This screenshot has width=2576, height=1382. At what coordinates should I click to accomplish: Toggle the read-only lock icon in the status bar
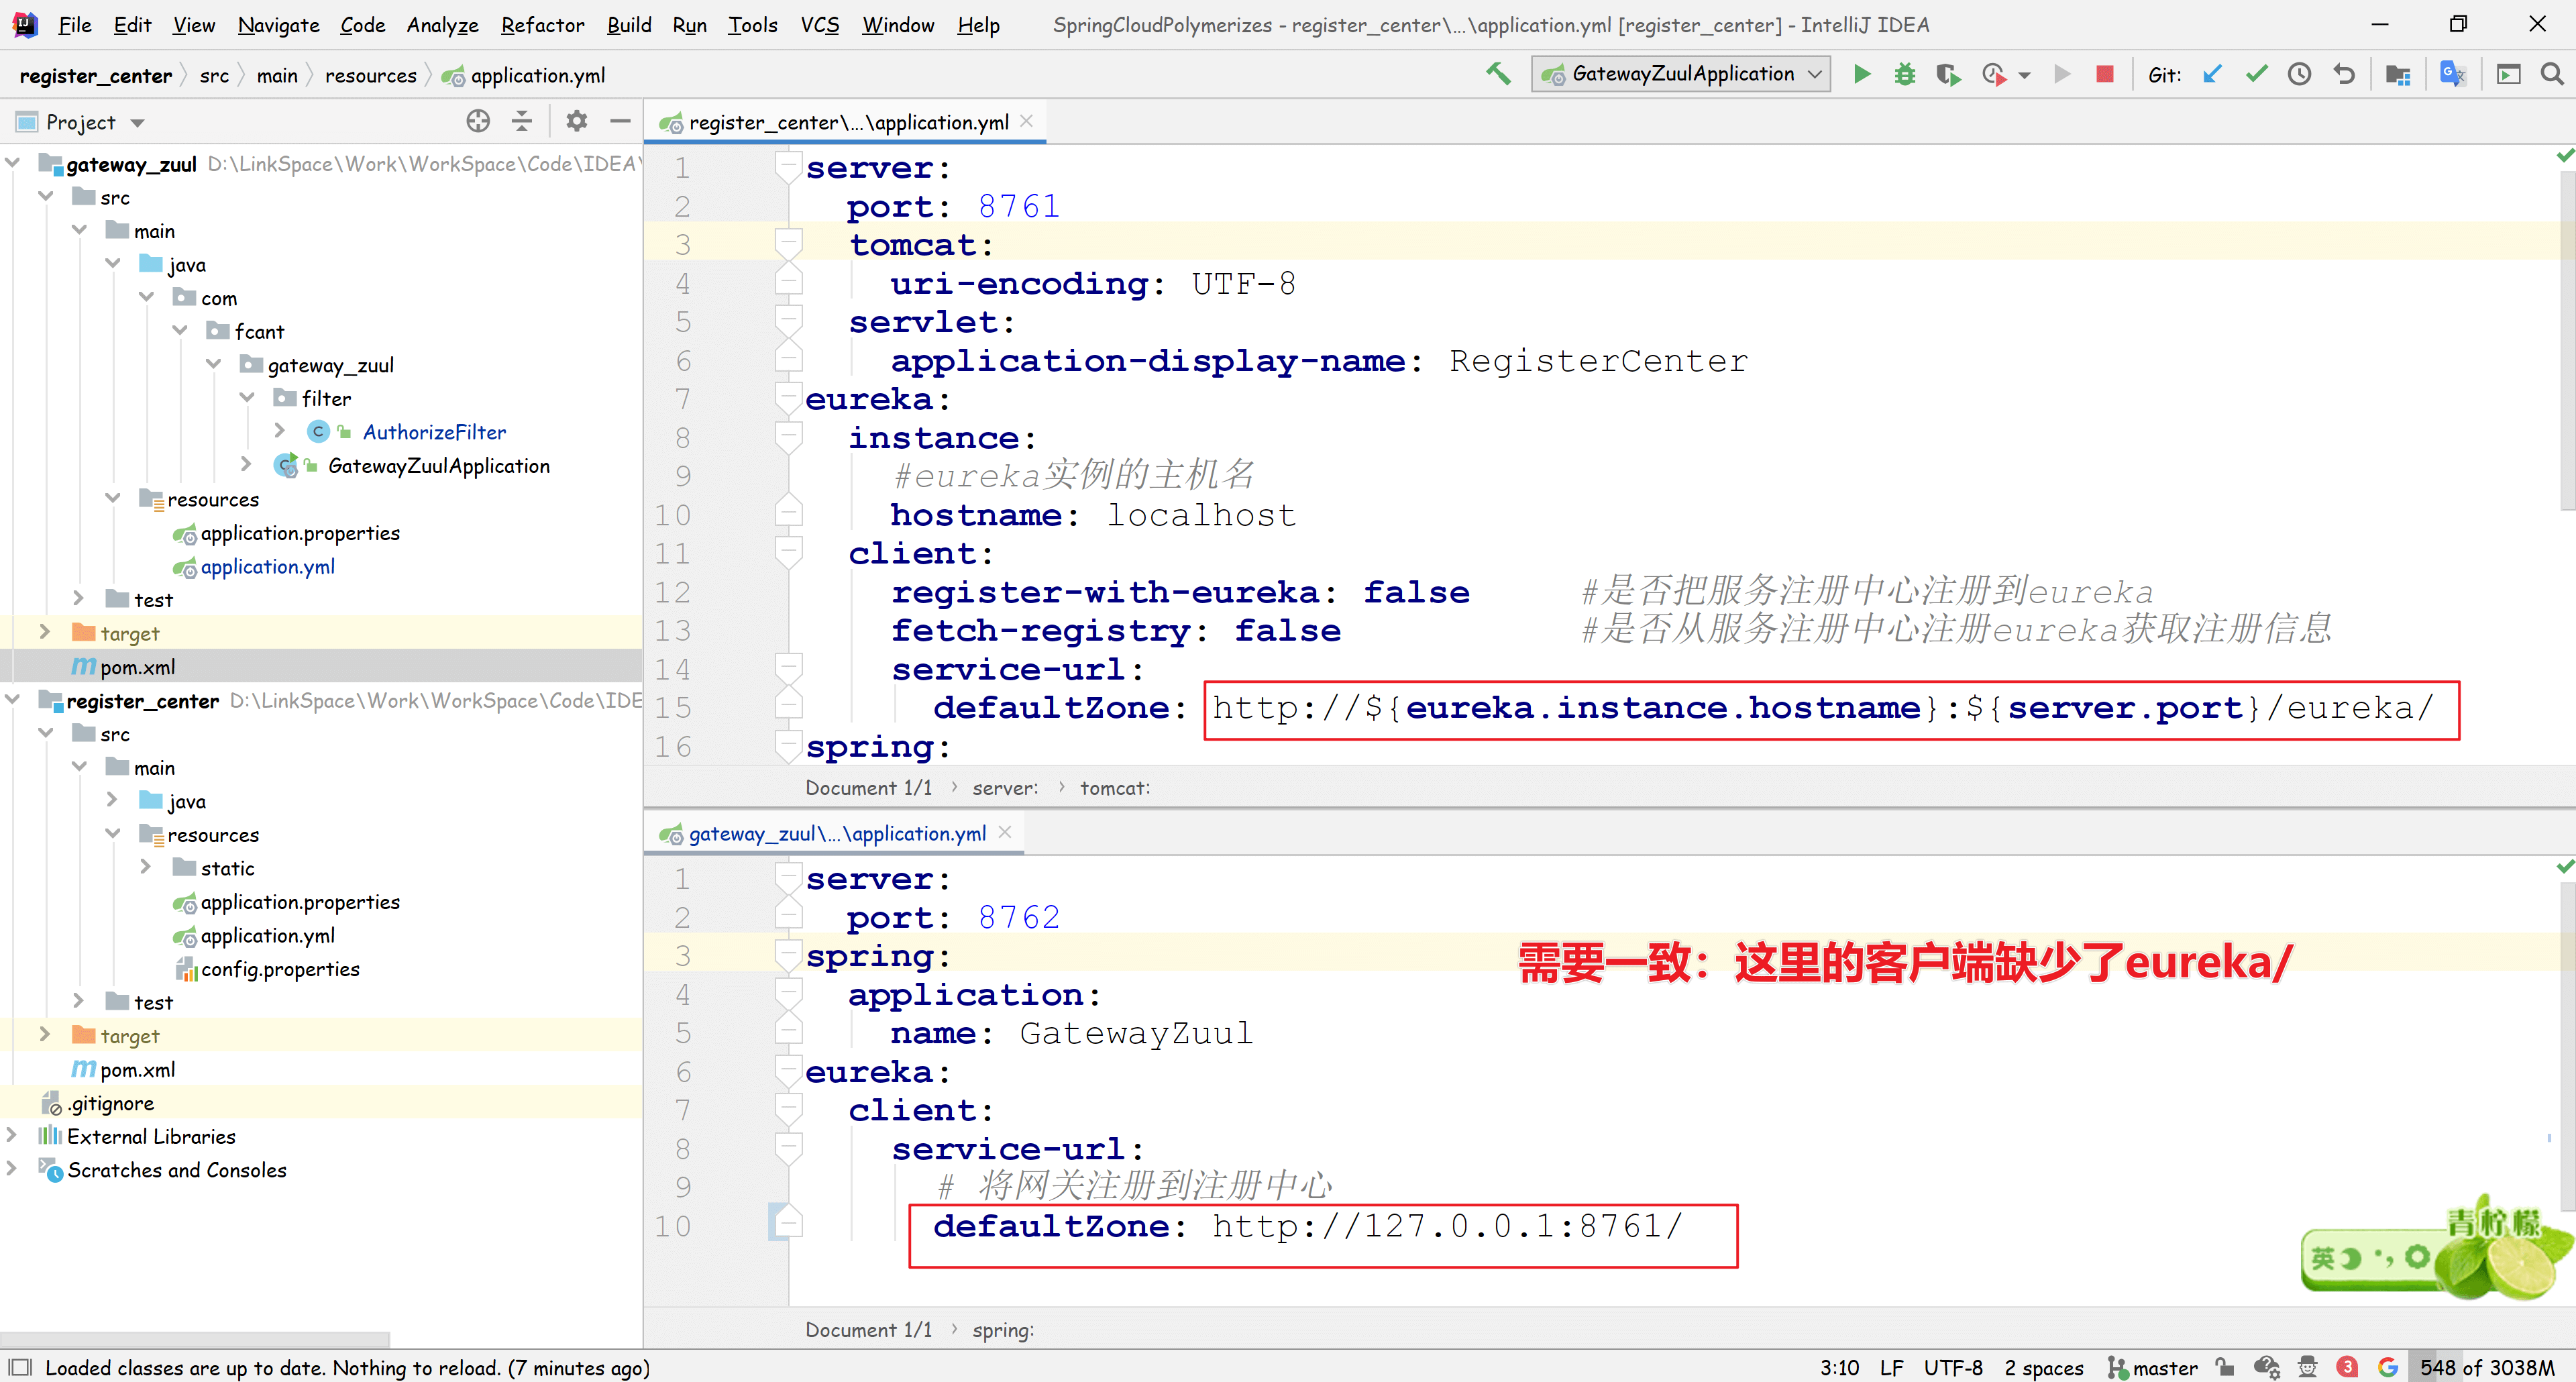point(2224,1367)
